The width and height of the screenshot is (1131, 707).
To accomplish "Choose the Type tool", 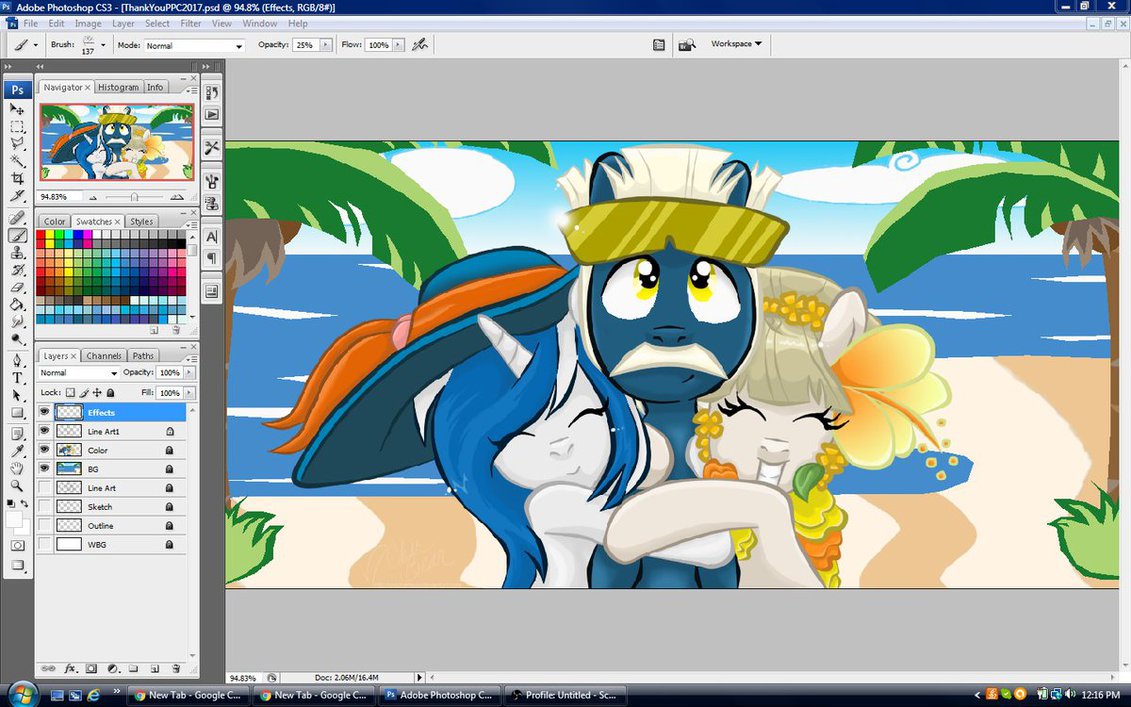I will click(x=17, y=378).
